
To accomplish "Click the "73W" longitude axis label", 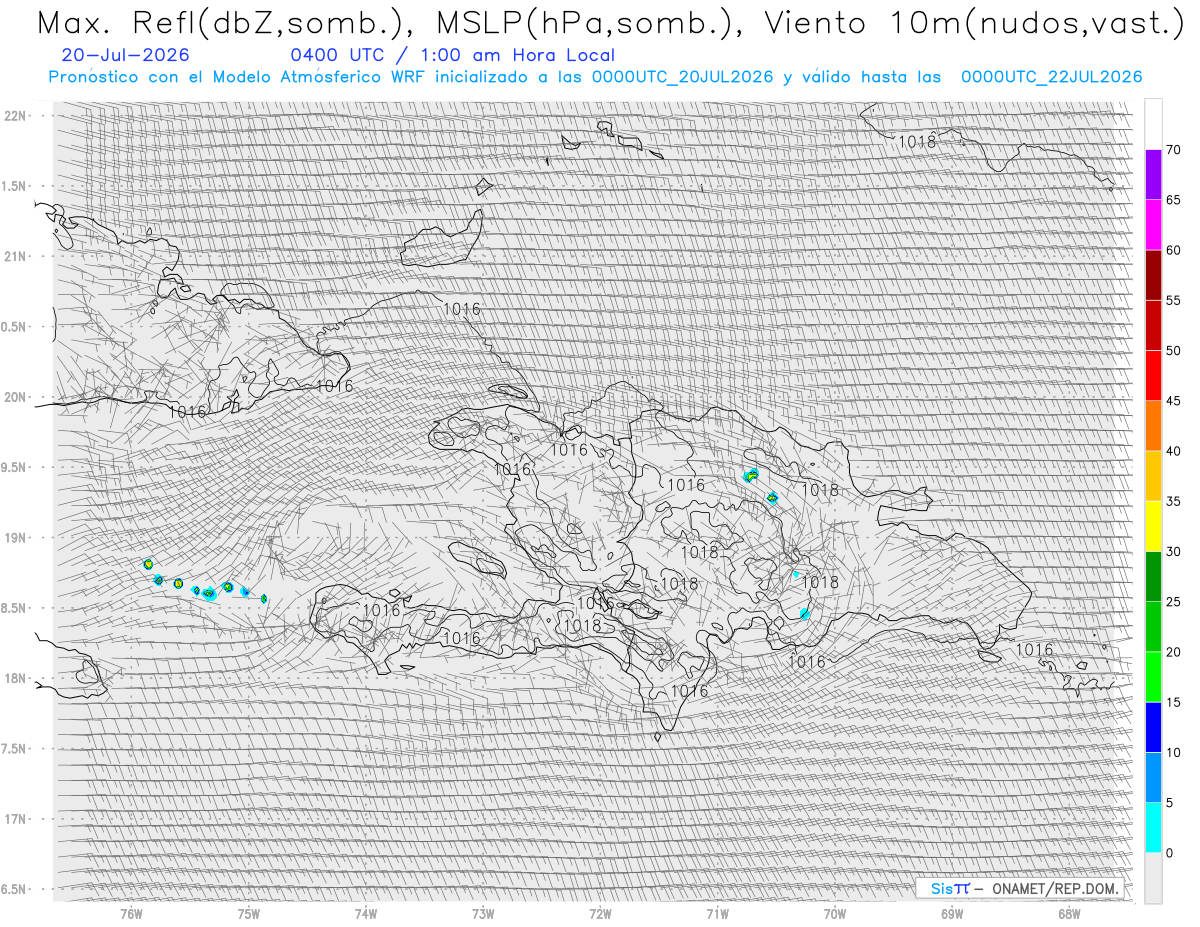I will pos(483,914).
